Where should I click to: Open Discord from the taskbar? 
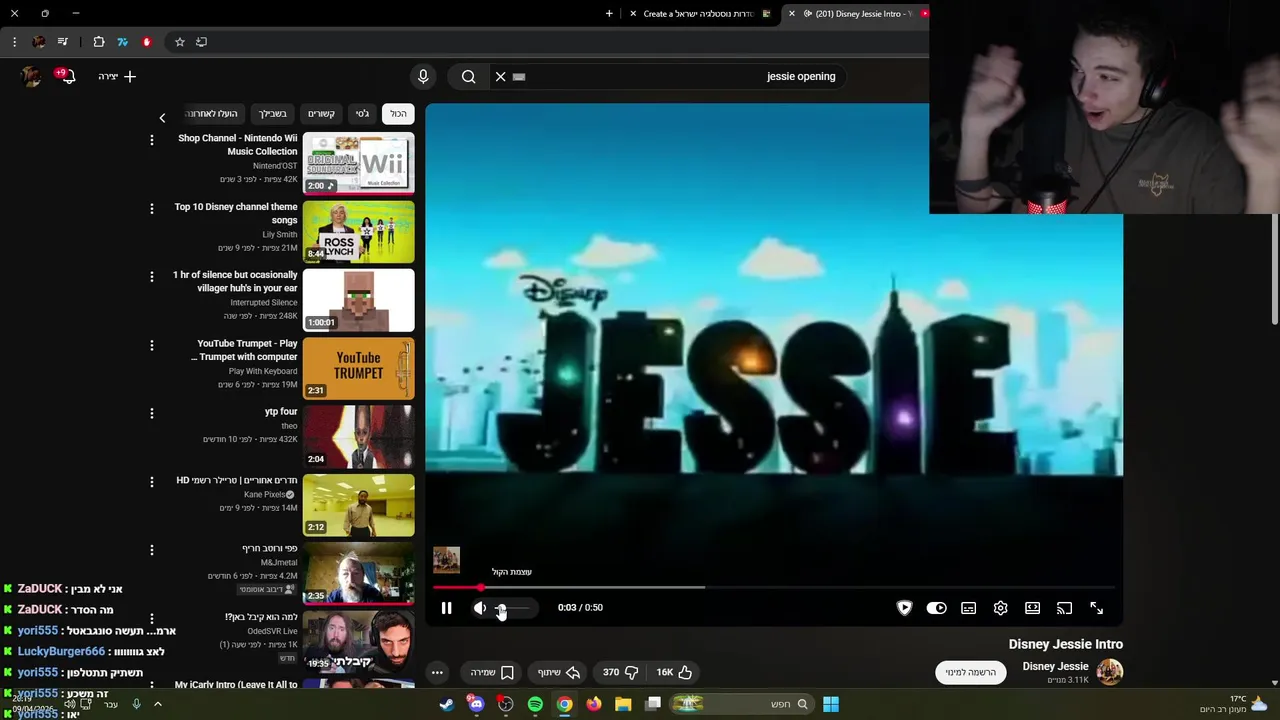(x=476, y=704)
